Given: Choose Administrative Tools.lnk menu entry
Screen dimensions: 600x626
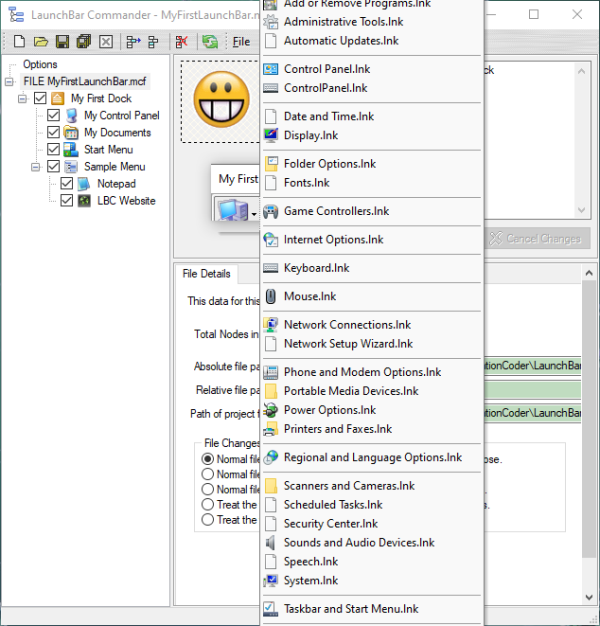Looking at the screenshot, I should click(x=372, y=22).
